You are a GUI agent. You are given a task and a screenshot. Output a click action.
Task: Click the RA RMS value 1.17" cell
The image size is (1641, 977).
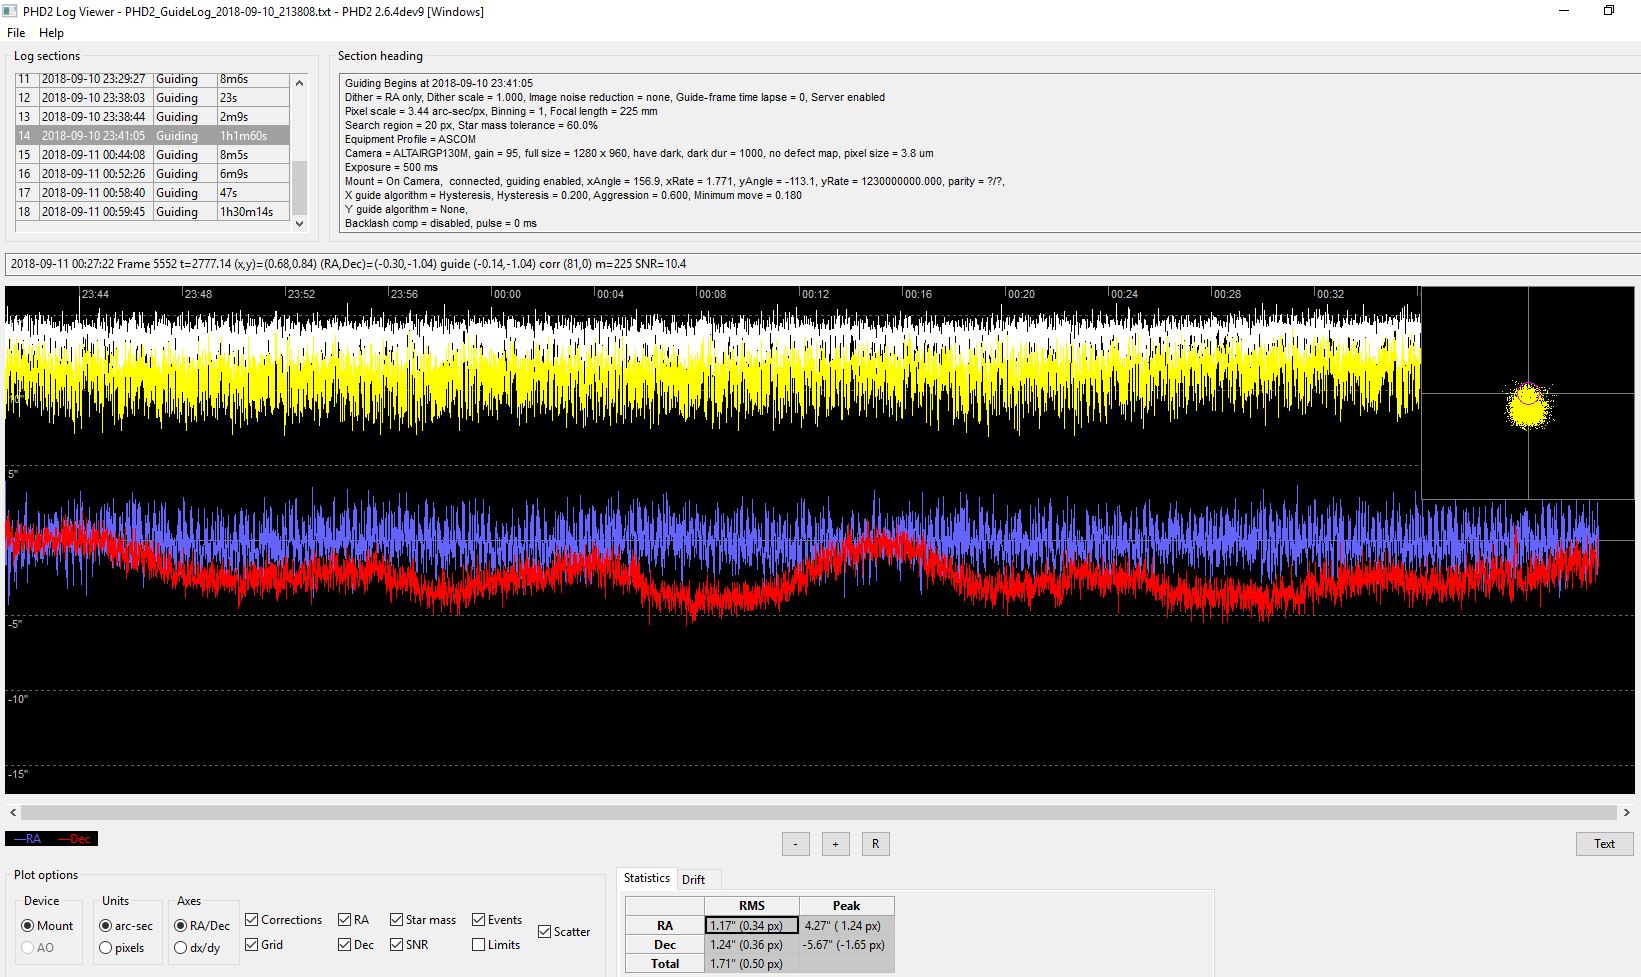click(x=752, y=926)
